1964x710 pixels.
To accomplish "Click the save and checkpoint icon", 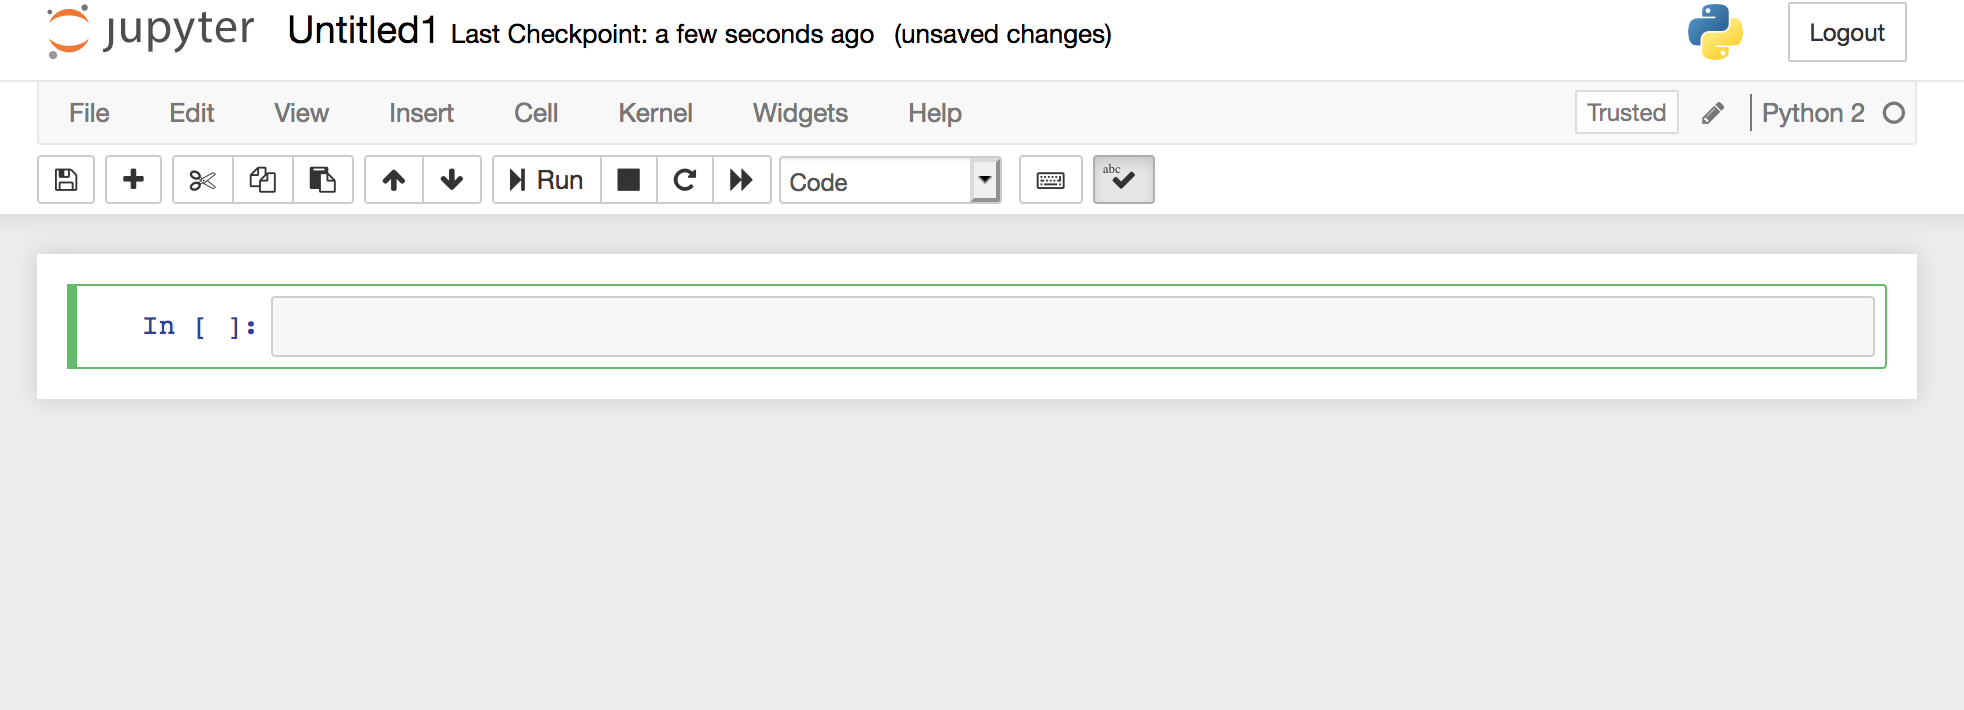I will coord(66,180).
